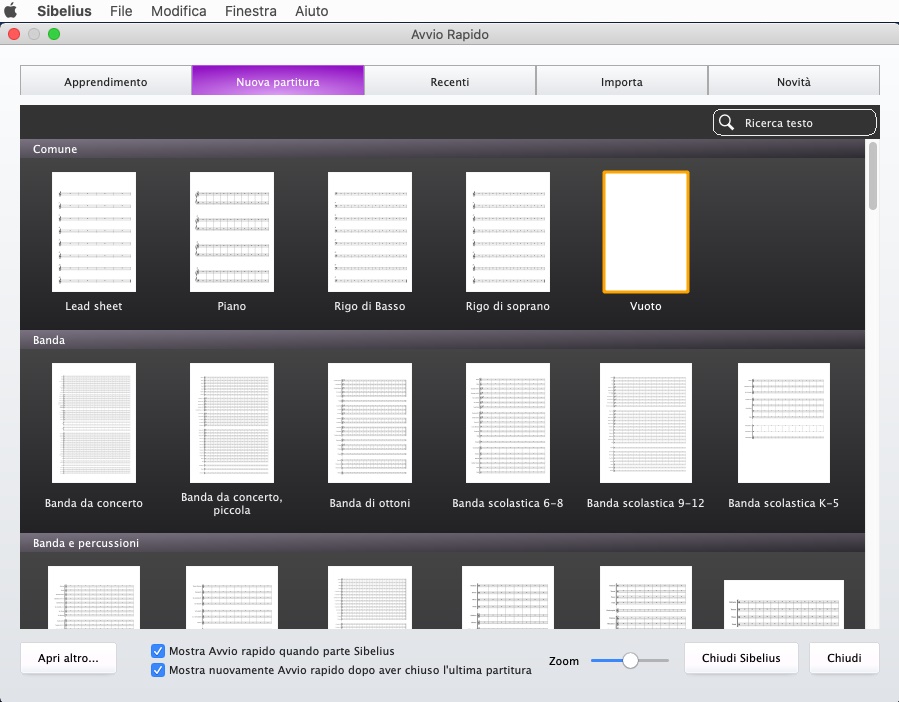Toggle Mostra Avvio rapido quando parte Sibelius
899x702 pixels.
click(158, 651)
